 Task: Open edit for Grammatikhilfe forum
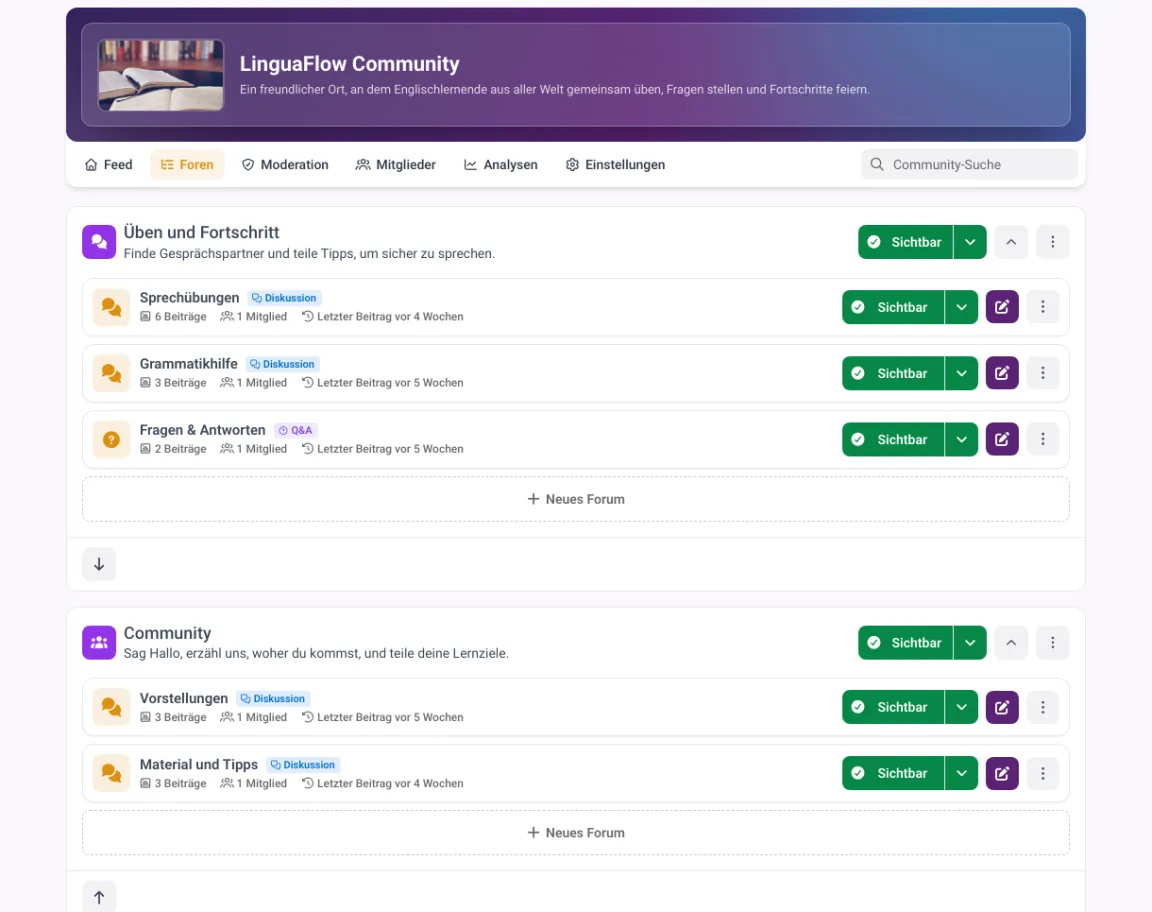1001,373
